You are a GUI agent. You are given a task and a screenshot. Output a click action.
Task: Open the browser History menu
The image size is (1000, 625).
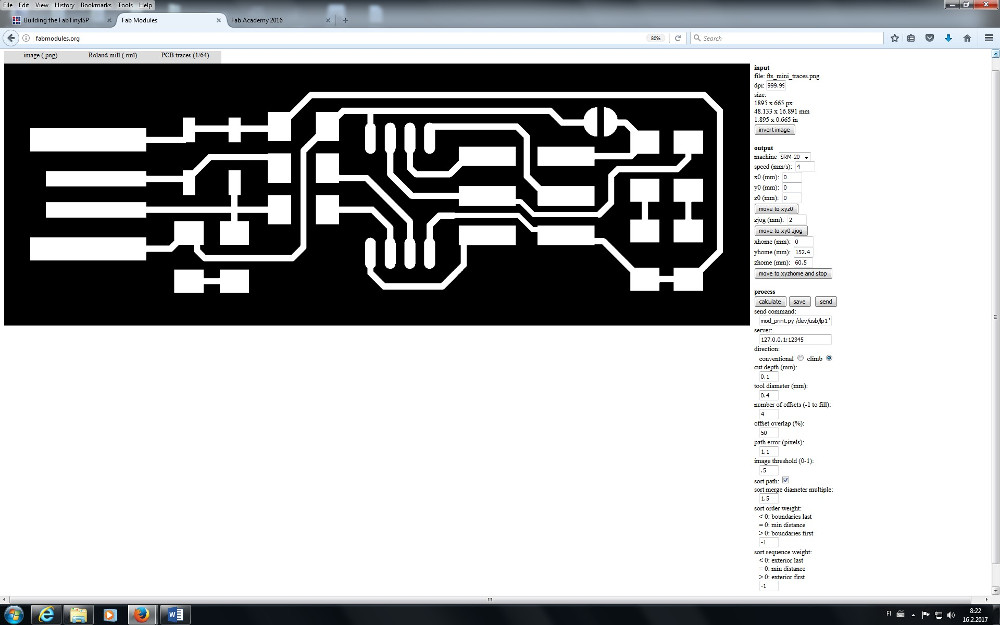[64, 5]
